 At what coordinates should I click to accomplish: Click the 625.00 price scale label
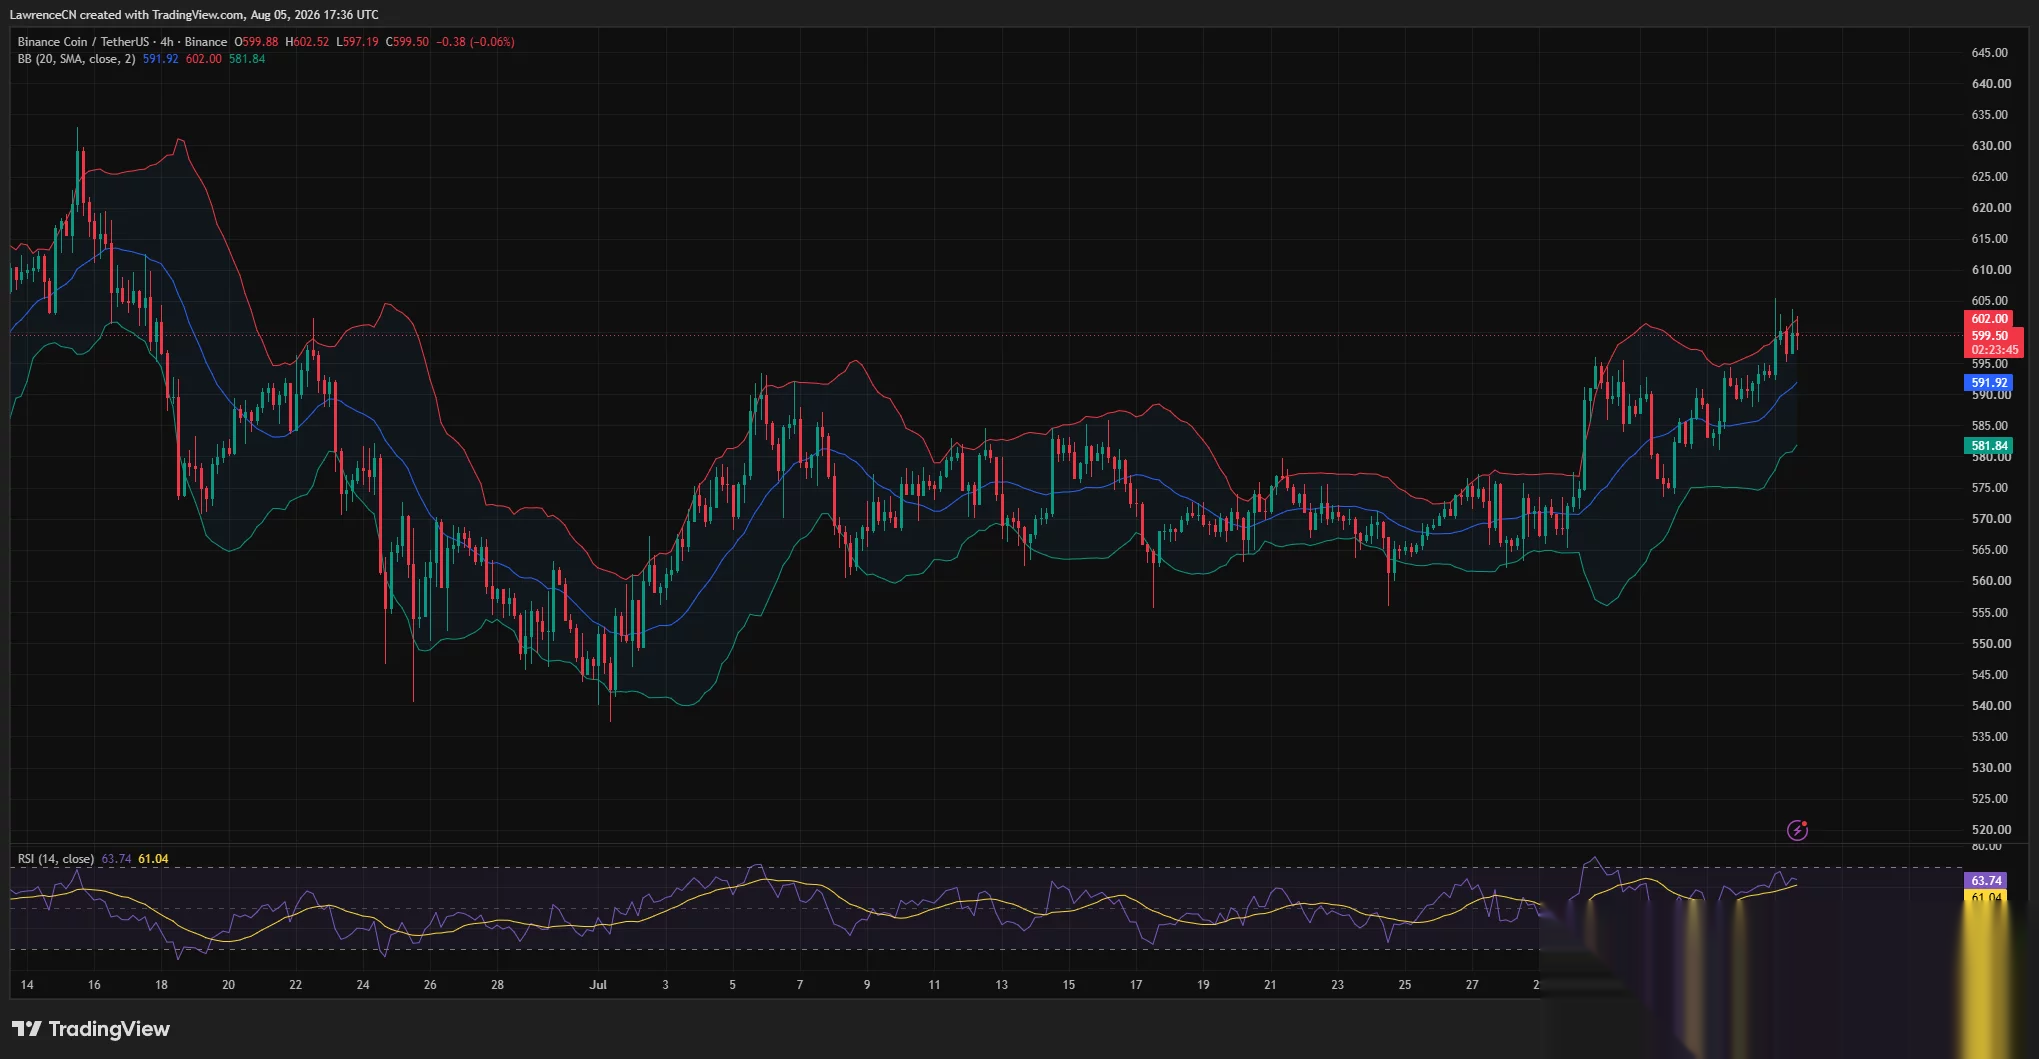coord(1990,177)
